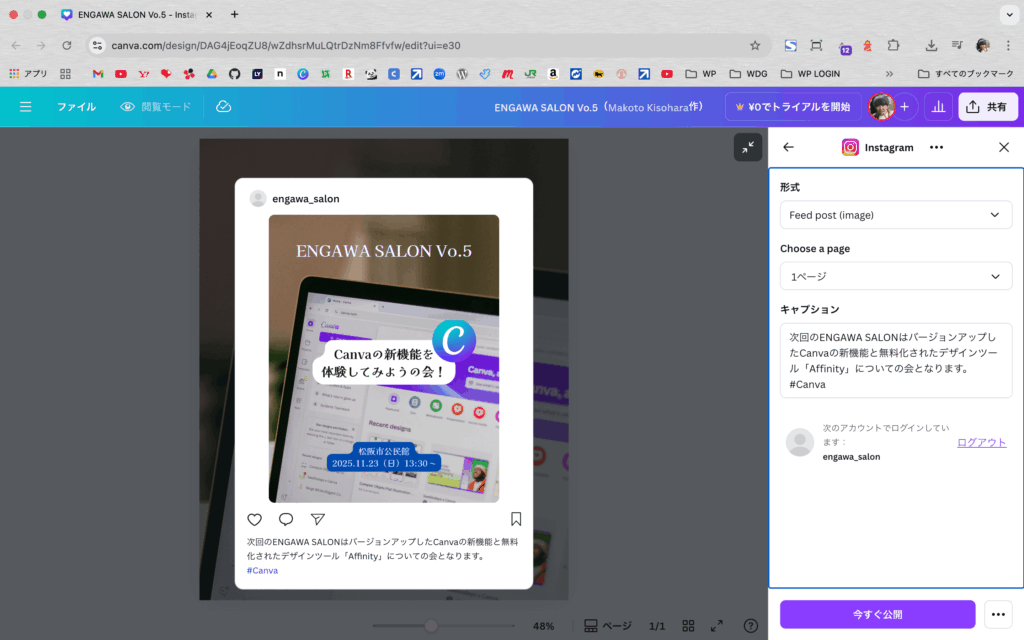
Task: Click the cloud save status icon
Action: pyautogui.click(x=224, y=107)
